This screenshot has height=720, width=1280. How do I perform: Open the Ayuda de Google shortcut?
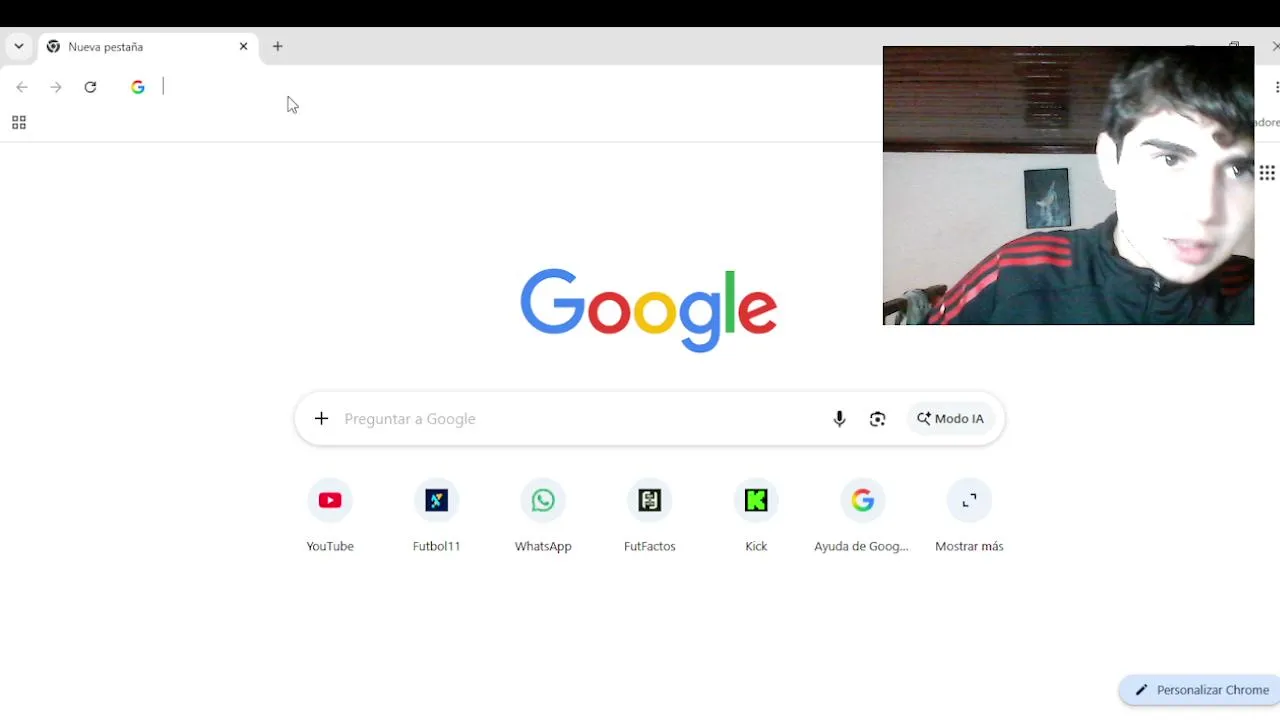click(862, 517)
